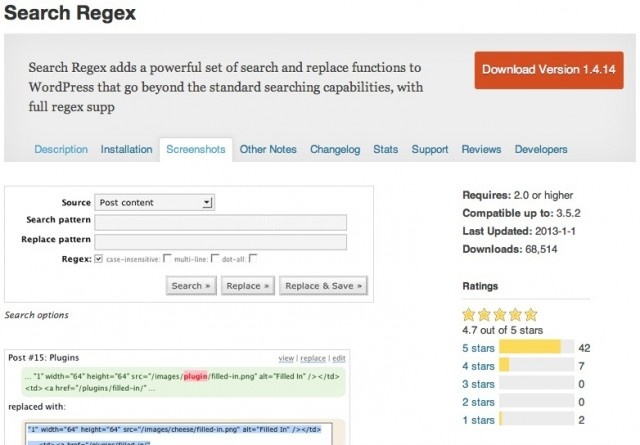640x445 pixels.
Task: Click the Replace » button
Action: (248, 286)
